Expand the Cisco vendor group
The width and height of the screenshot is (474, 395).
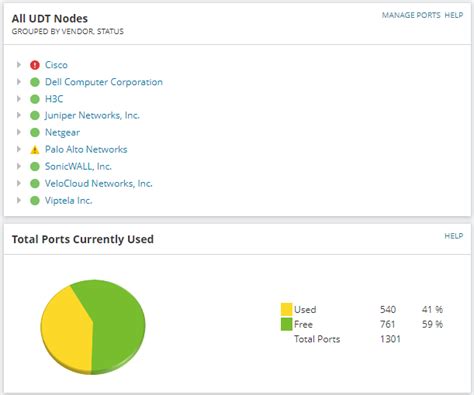pos(19,65)
